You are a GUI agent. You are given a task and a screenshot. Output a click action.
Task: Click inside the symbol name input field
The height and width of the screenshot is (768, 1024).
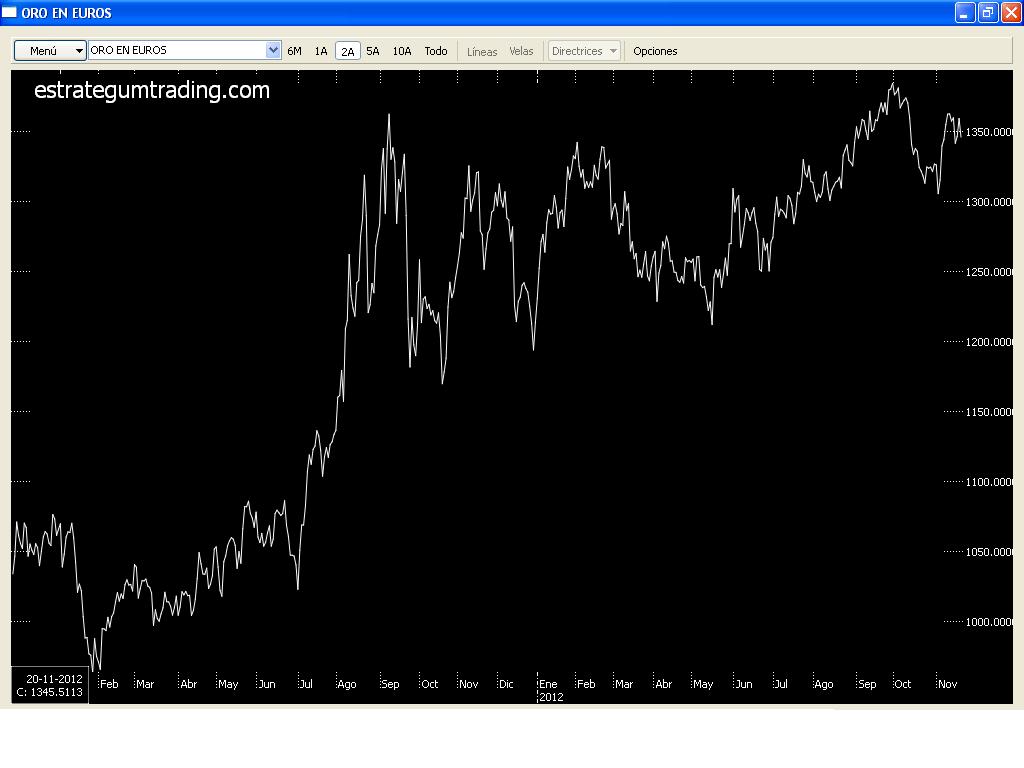pyautogui.click(x=177, y=50)
